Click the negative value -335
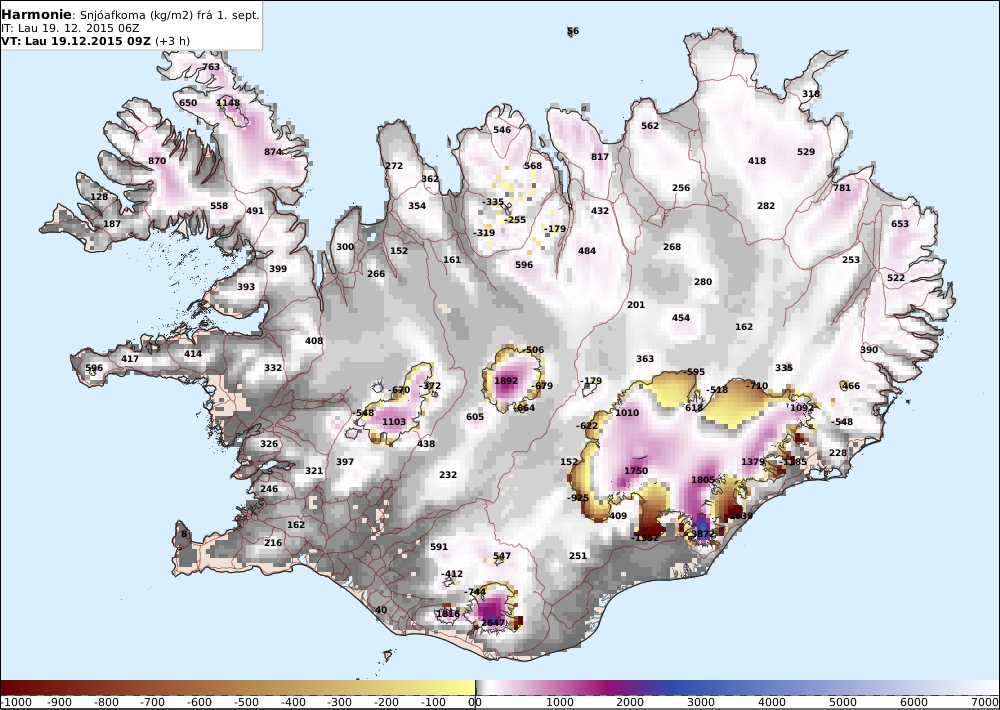 tap(492, 202)
